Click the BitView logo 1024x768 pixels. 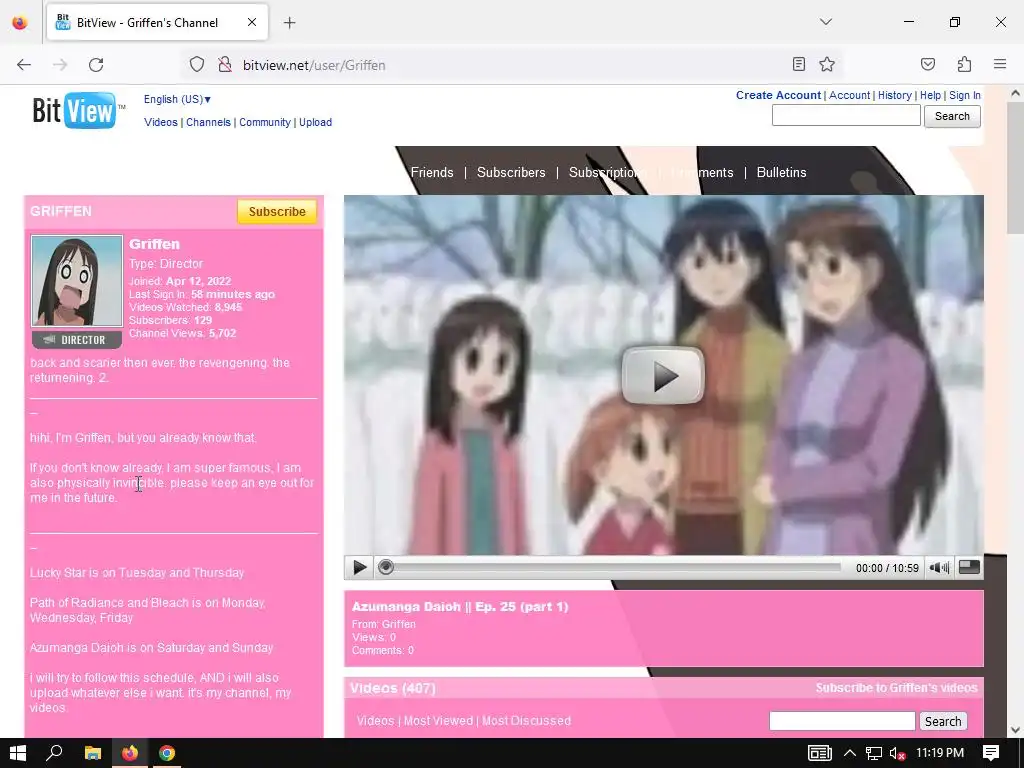pyautogui.click(x=76, y=110)
